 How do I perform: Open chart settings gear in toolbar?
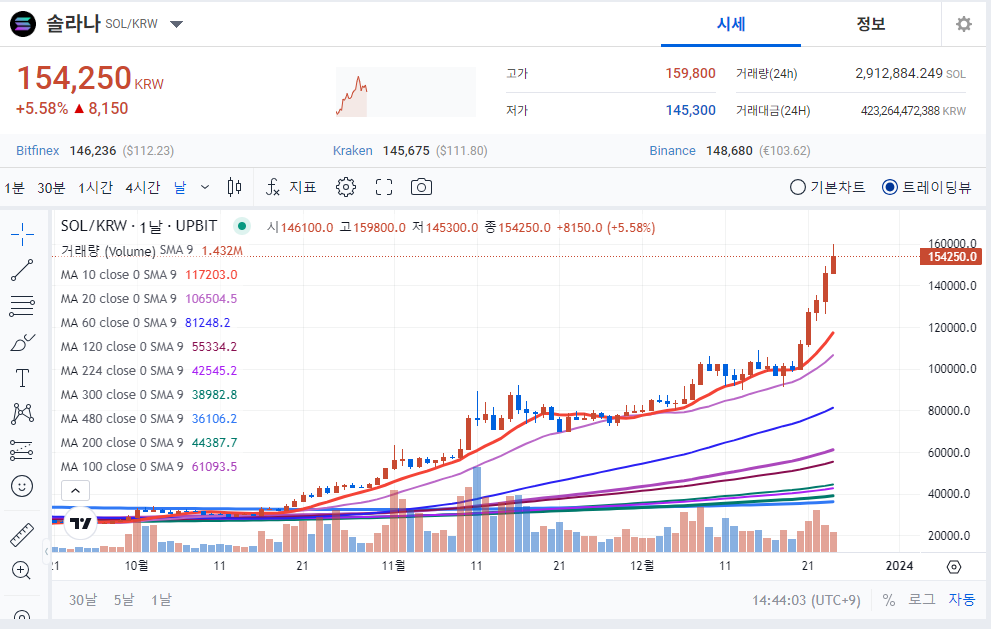[x=346, y=187]
